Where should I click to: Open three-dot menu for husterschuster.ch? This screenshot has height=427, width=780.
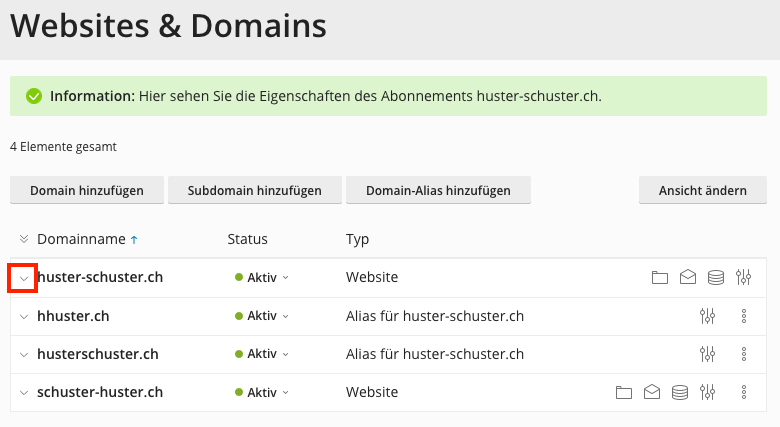point(743,354)
